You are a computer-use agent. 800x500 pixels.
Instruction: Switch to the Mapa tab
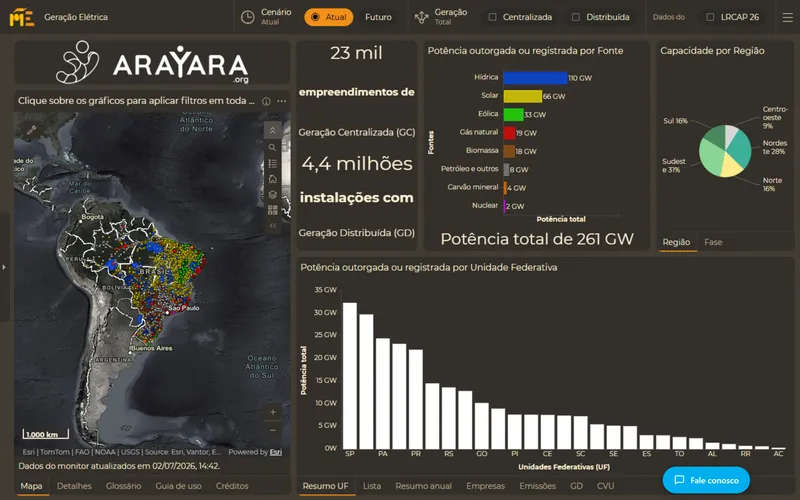coord(31,486)
